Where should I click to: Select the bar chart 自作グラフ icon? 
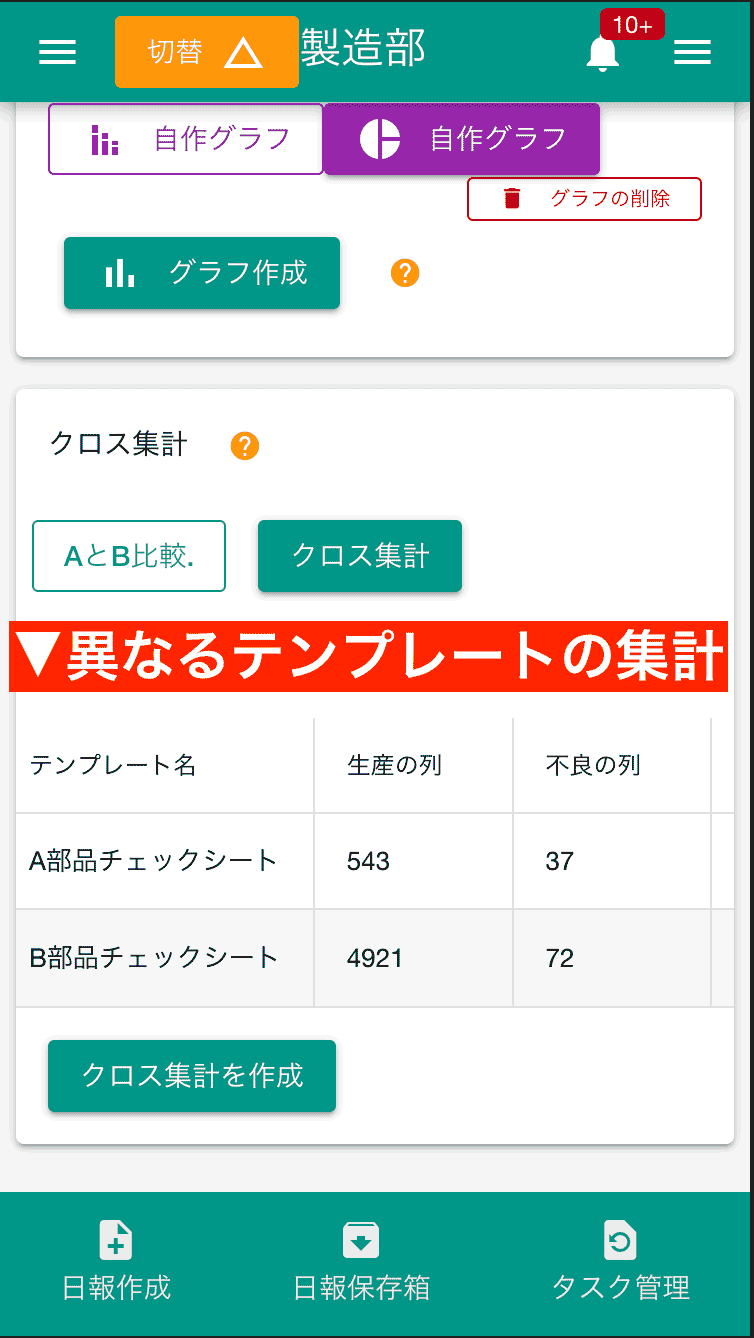coord(104,140)
